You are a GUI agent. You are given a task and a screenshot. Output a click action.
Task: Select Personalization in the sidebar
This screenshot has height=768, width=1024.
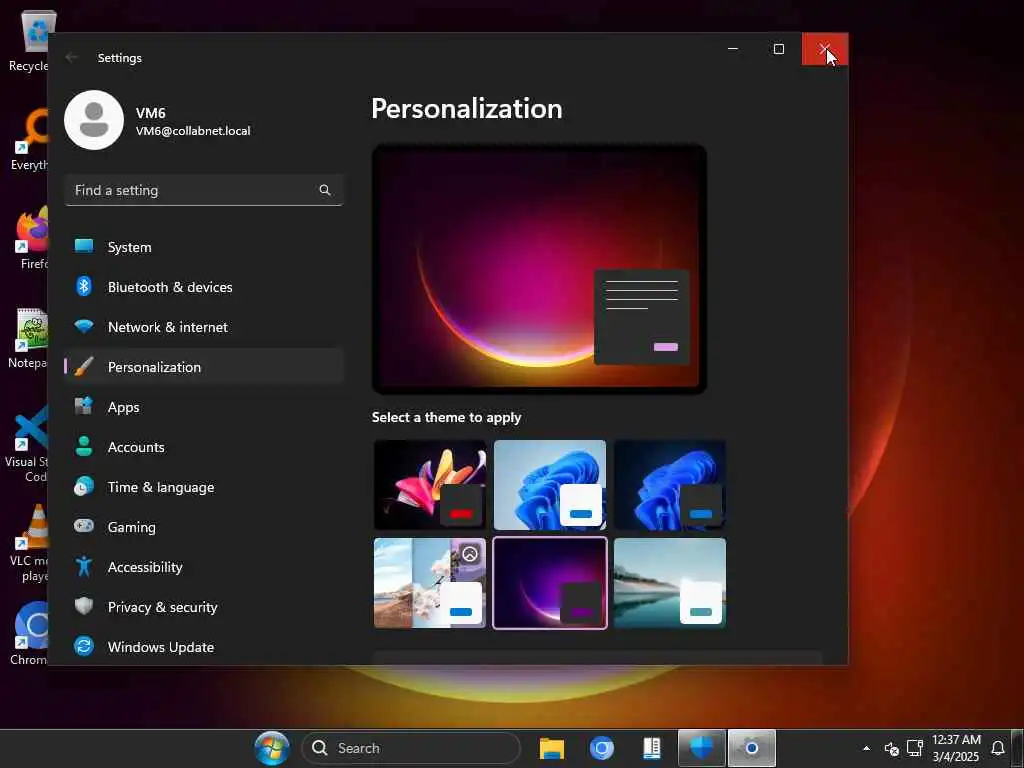coord(204,367)
